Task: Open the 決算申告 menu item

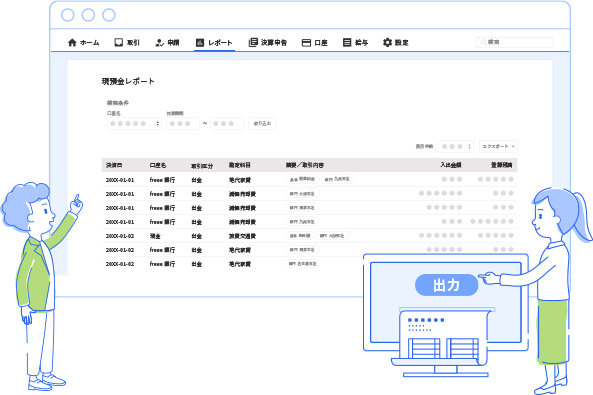Action: (x=268, y=42)
